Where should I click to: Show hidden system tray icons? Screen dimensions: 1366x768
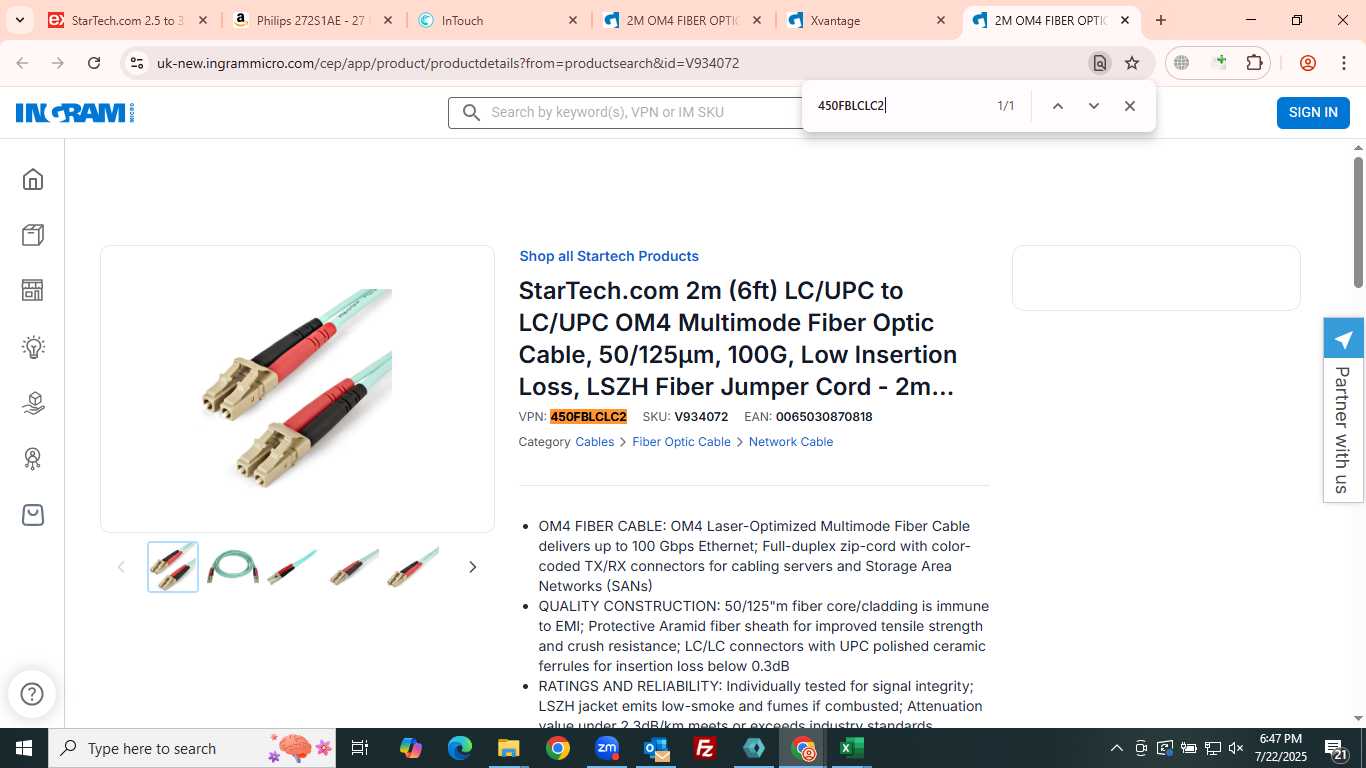click(x=1117, y=748)
